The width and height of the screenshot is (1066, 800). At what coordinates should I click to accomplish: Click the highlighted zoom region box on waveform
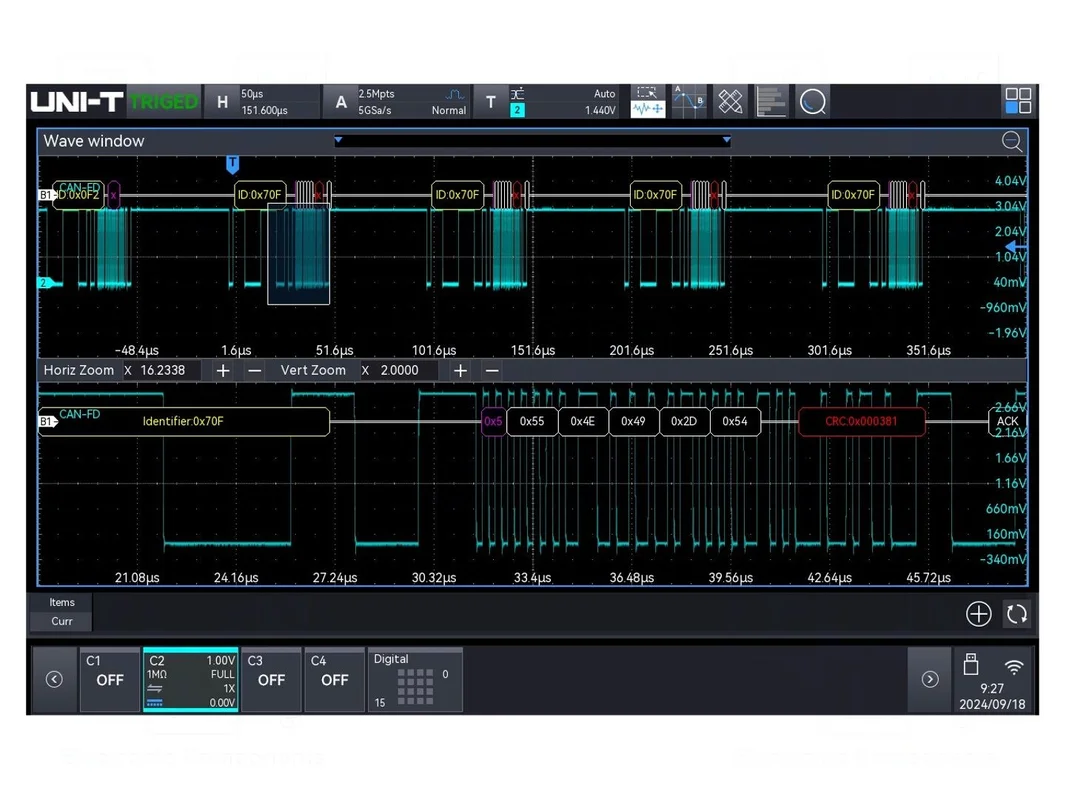[298, 255]
